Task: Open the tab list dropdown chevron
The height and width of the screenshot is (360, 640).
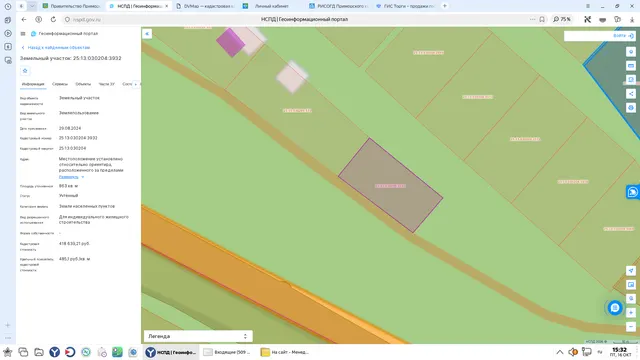Action: (32, 6)
